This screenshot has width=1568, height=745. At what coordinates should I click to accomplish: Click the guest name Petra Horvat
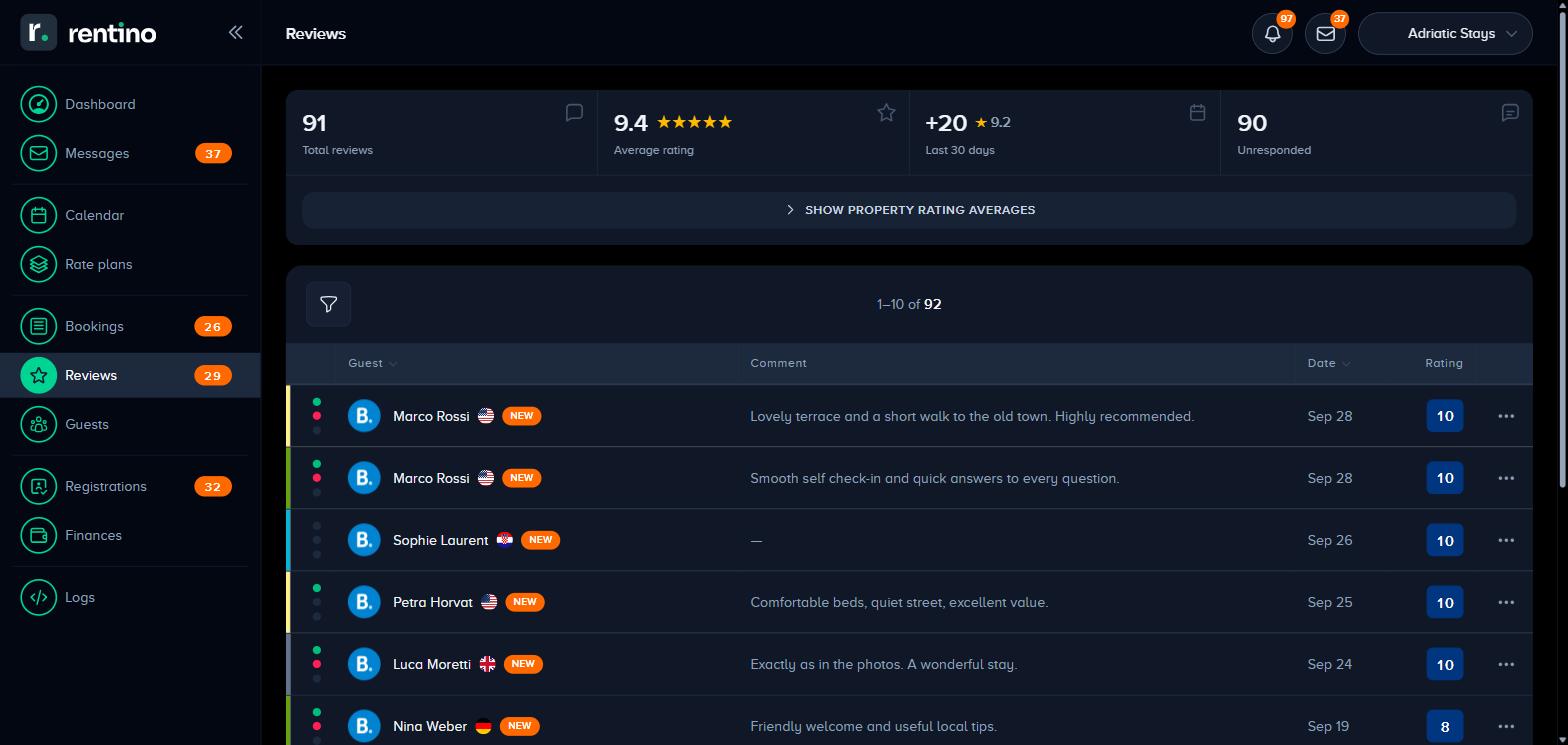click(x=433, y=602)
